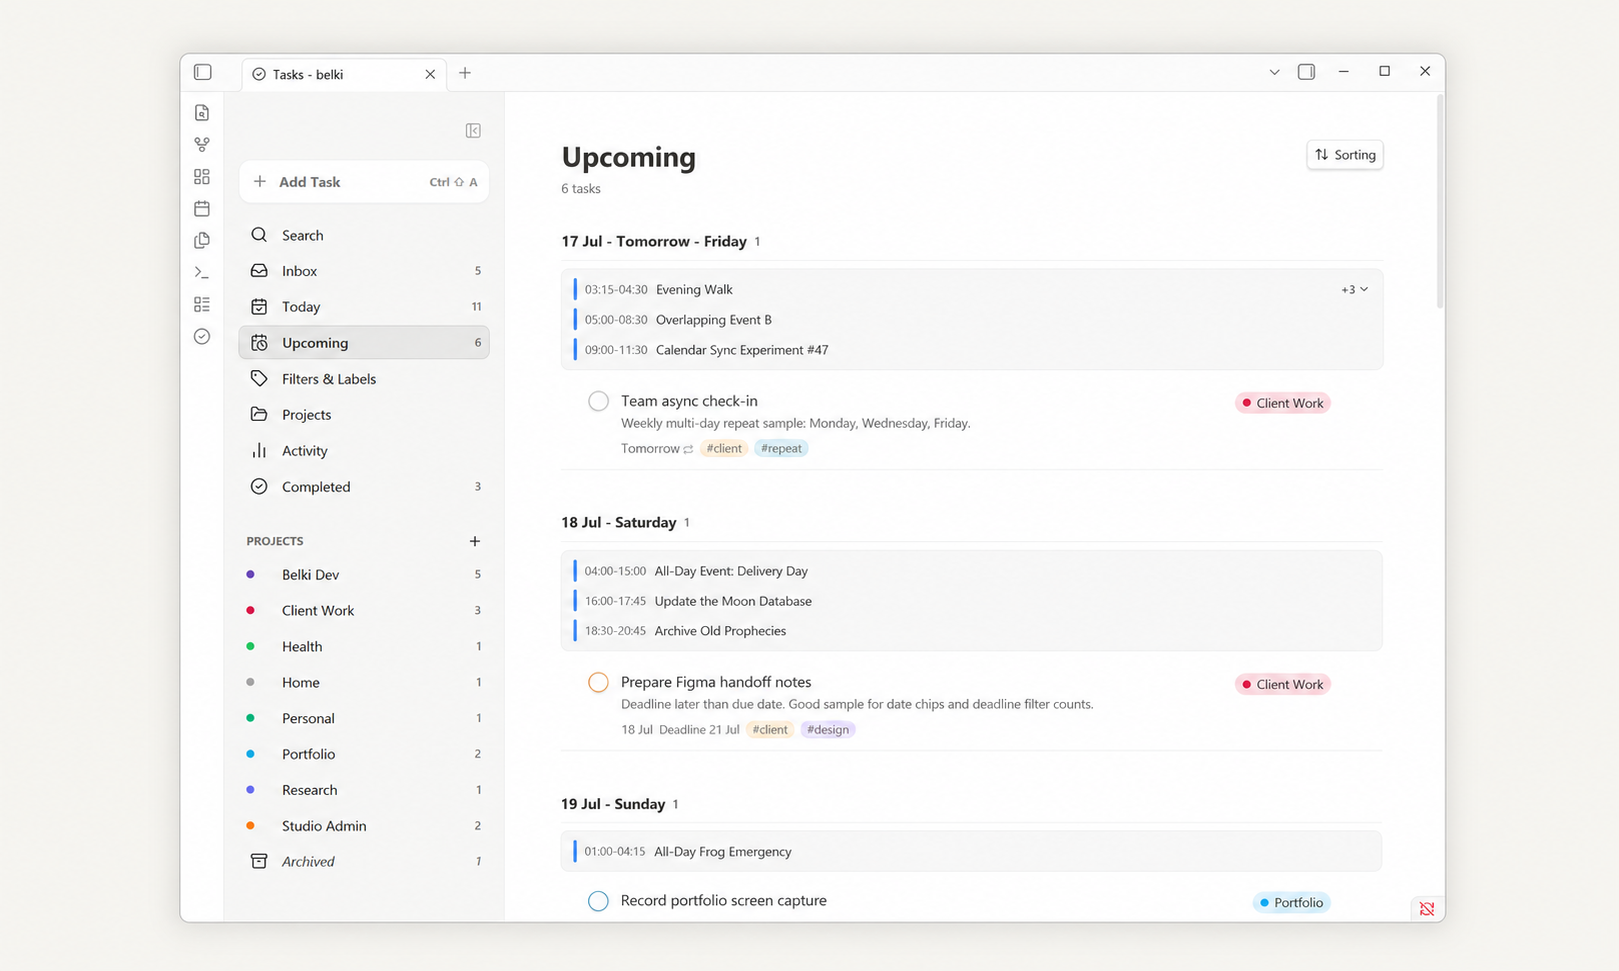
Task: Open the Personal project
Action: 364,719
